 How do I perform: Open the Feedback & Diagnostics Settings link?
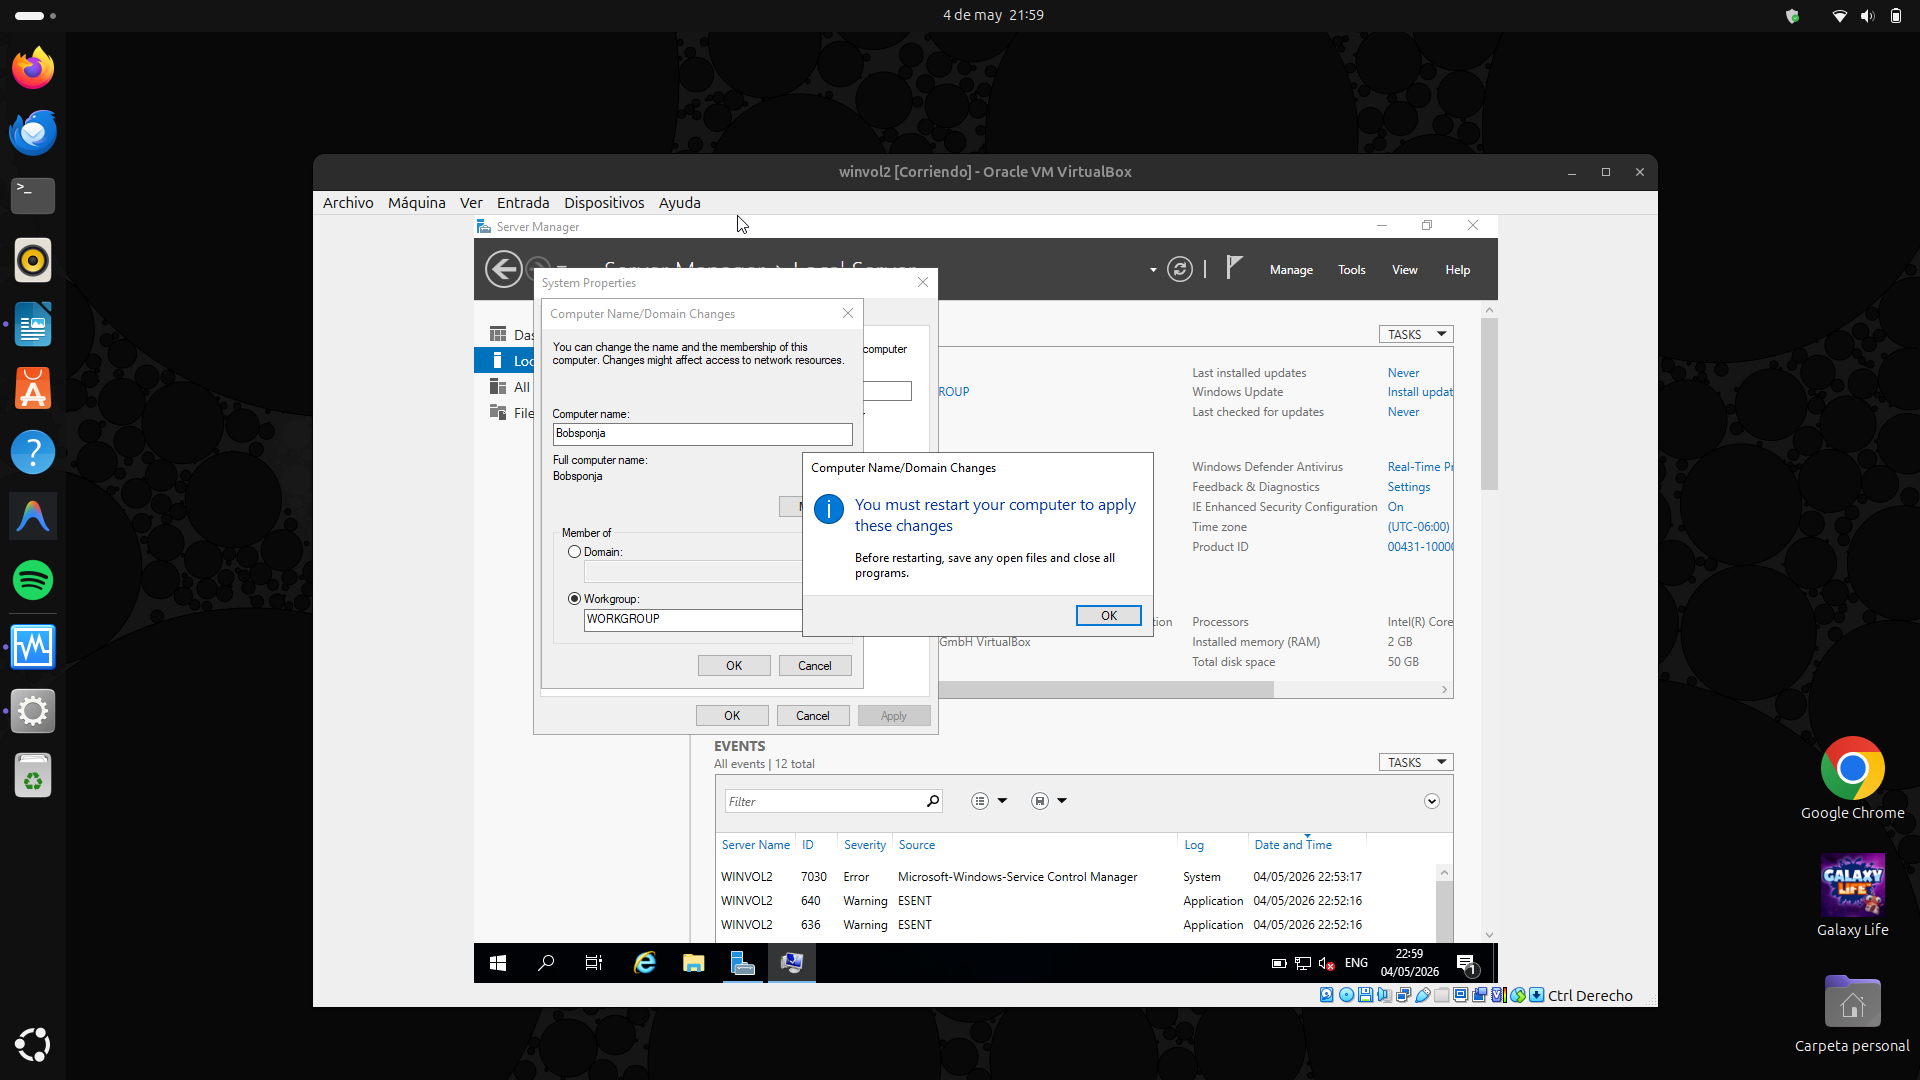pyautogui.click(x=1409, y=487)
